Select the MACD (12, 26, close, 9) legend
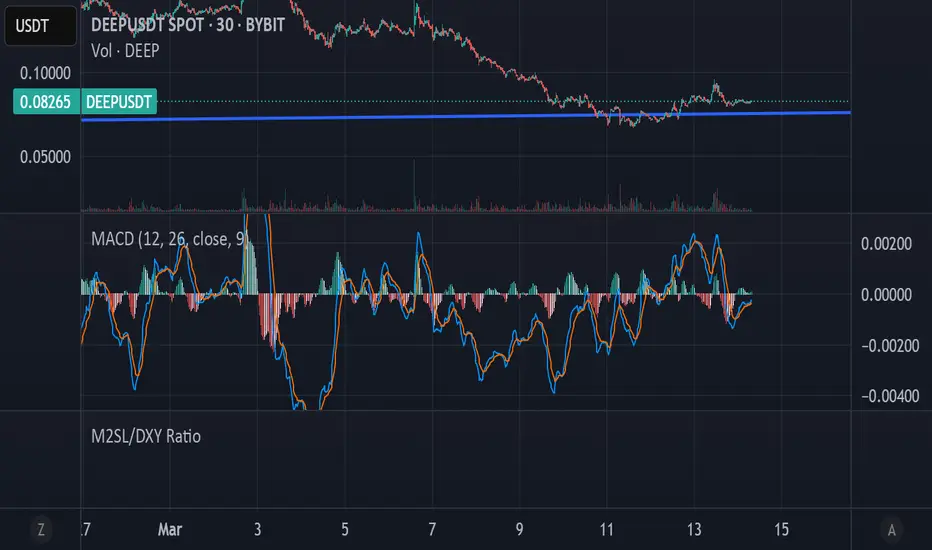Screen dimensions: 932x550 pyautogui.click(x=168, y=238)
